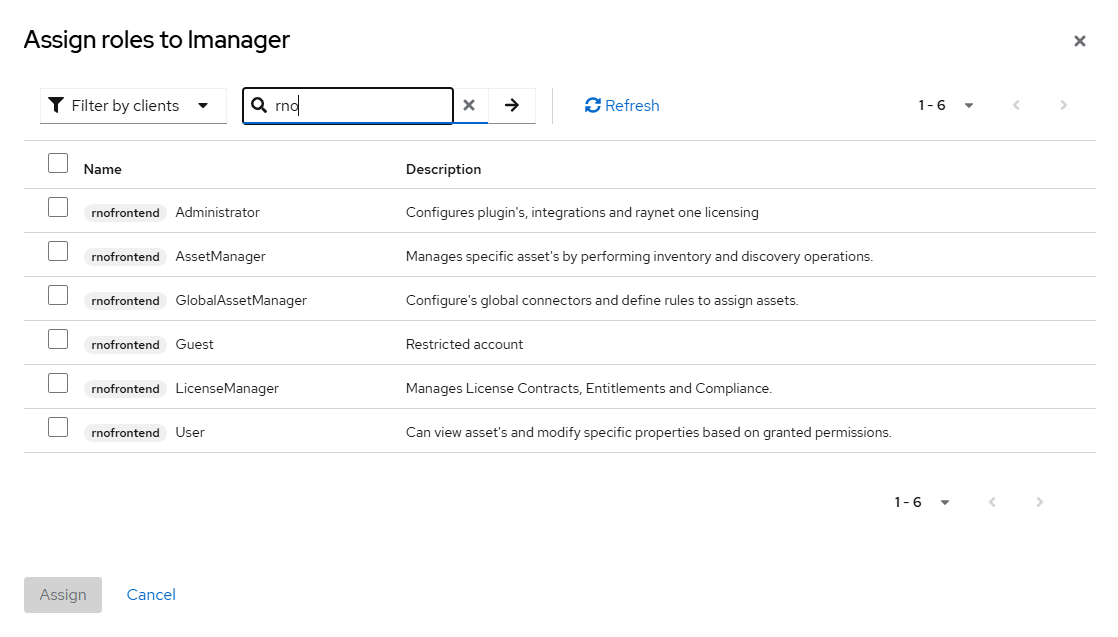Click the rnofrontend badge beside User
This screenshot has width=1118, height=637.
point(125,433)
